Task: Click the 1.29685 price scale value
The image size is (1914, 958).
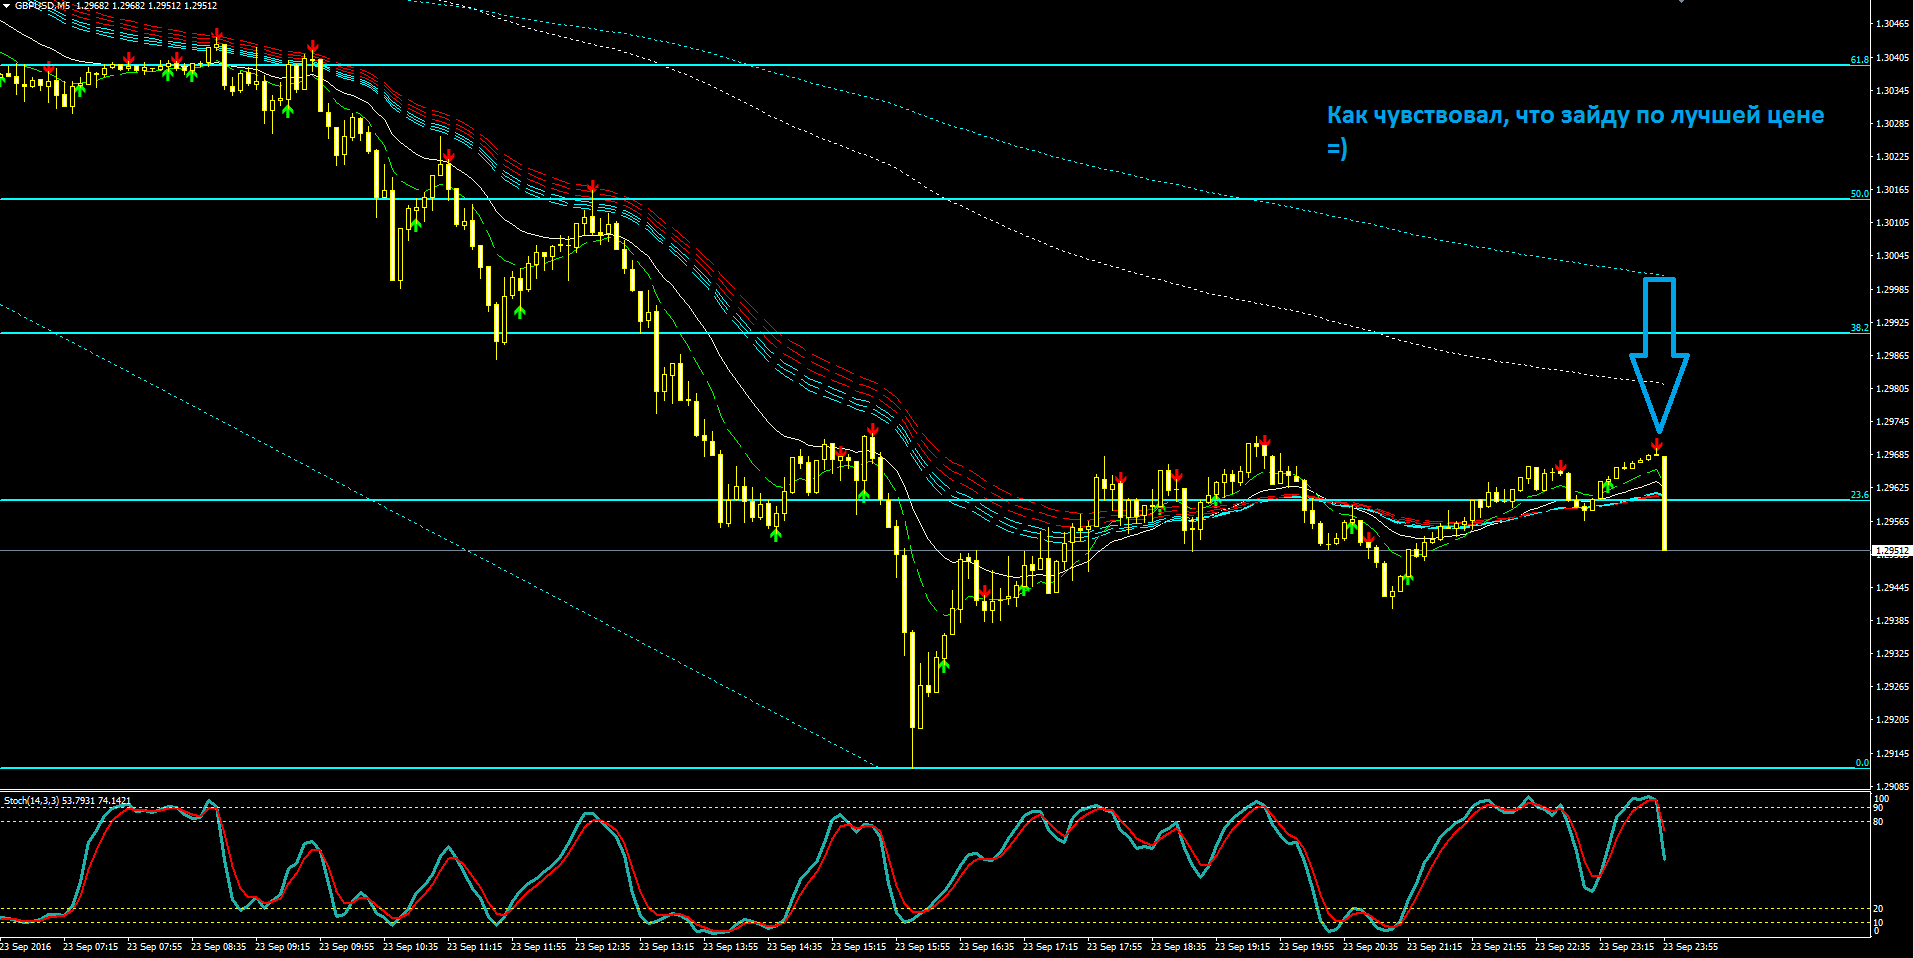Action: point(1892,455)
